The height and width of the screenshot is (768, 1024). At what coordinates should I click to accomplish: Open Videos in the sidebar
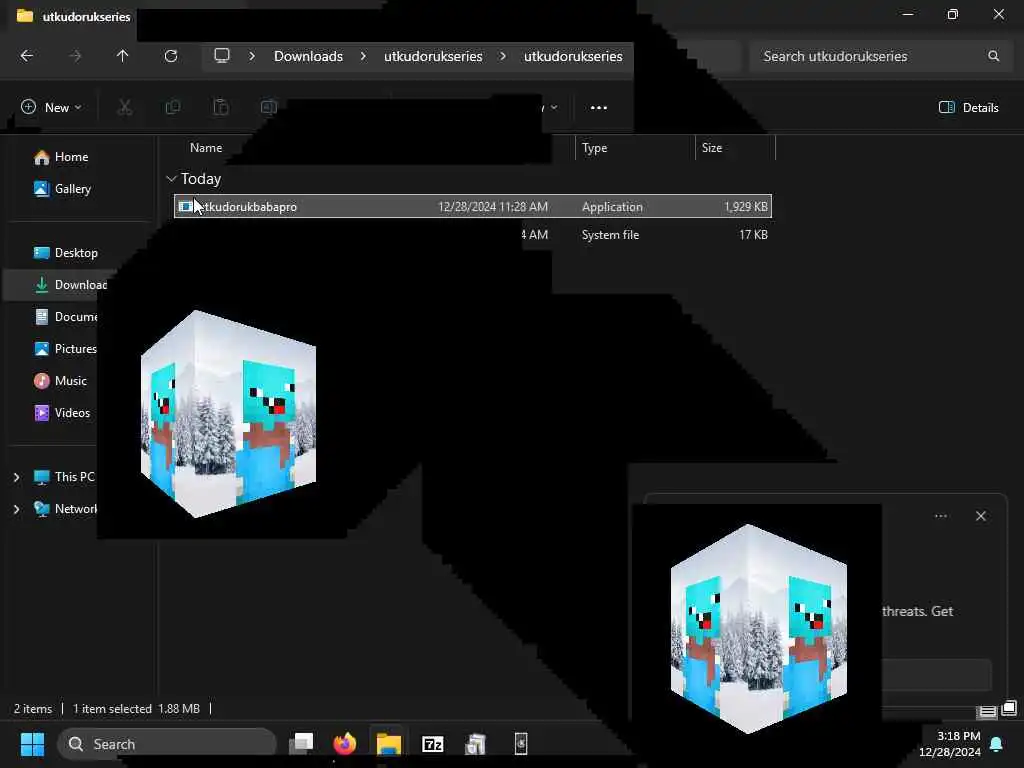(61, 413)
